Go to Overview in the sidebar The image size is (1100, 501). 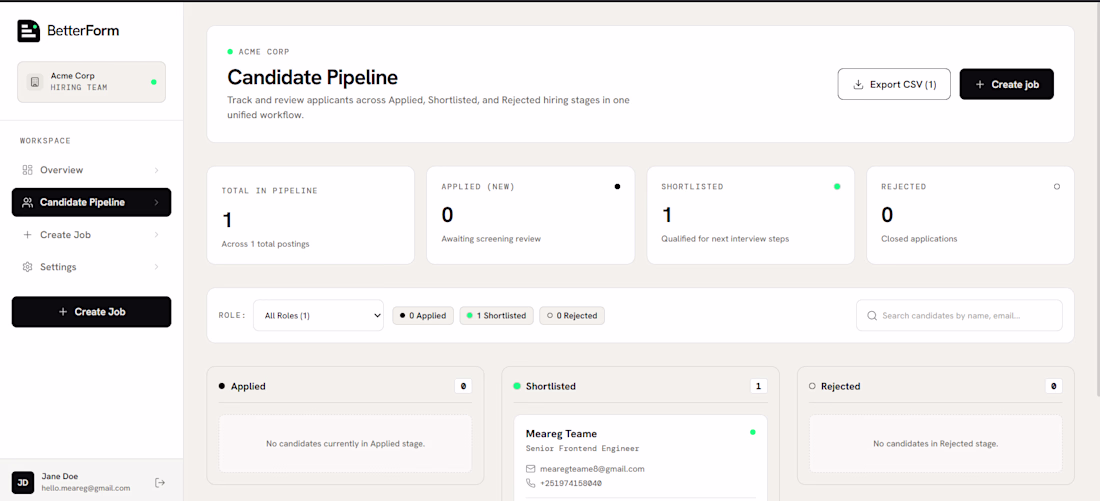tap(91, 170)
